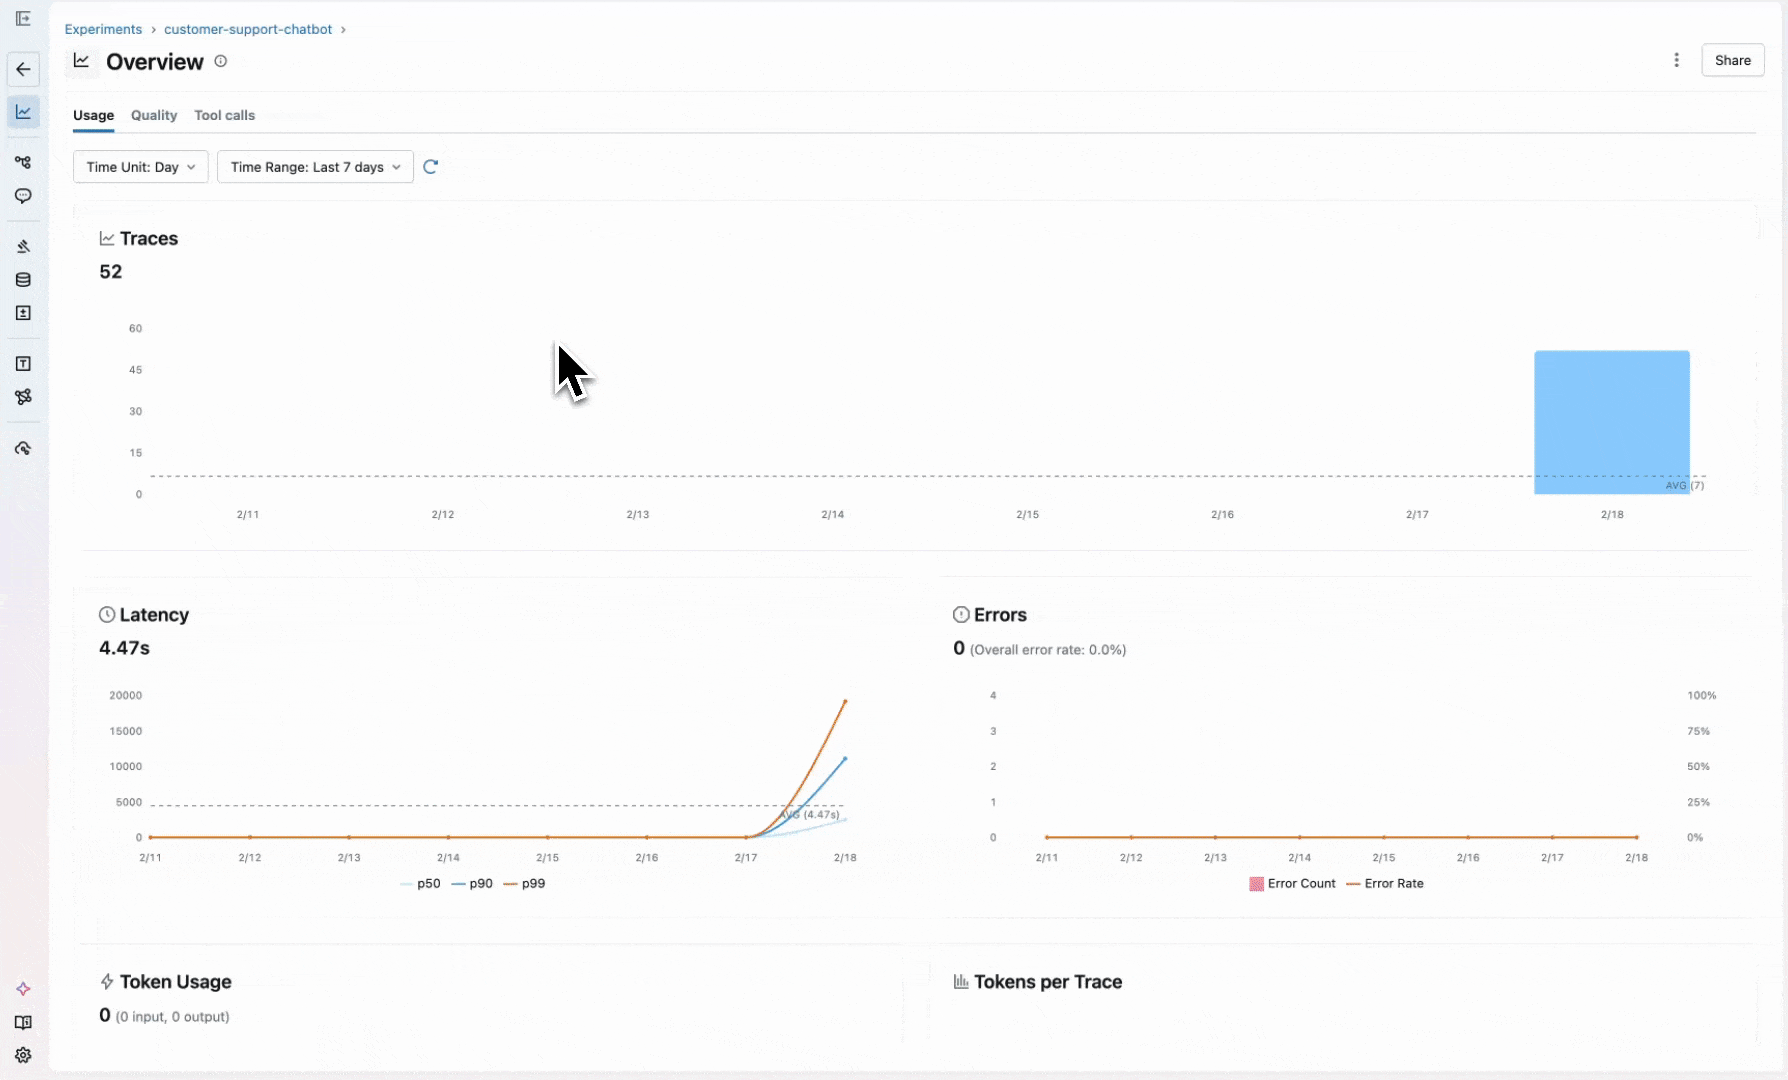Navigate to Experiments via the breadcrumb link

(103, 29)
